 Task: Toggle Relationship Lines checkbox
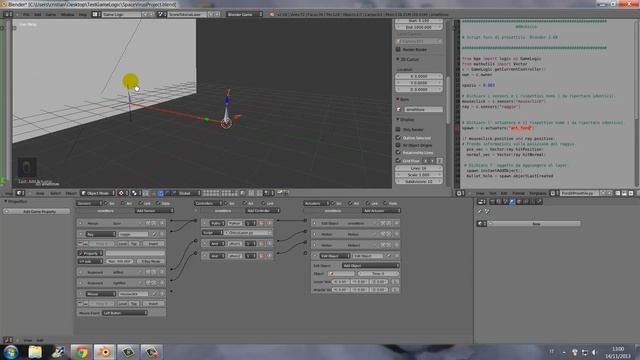398,152
